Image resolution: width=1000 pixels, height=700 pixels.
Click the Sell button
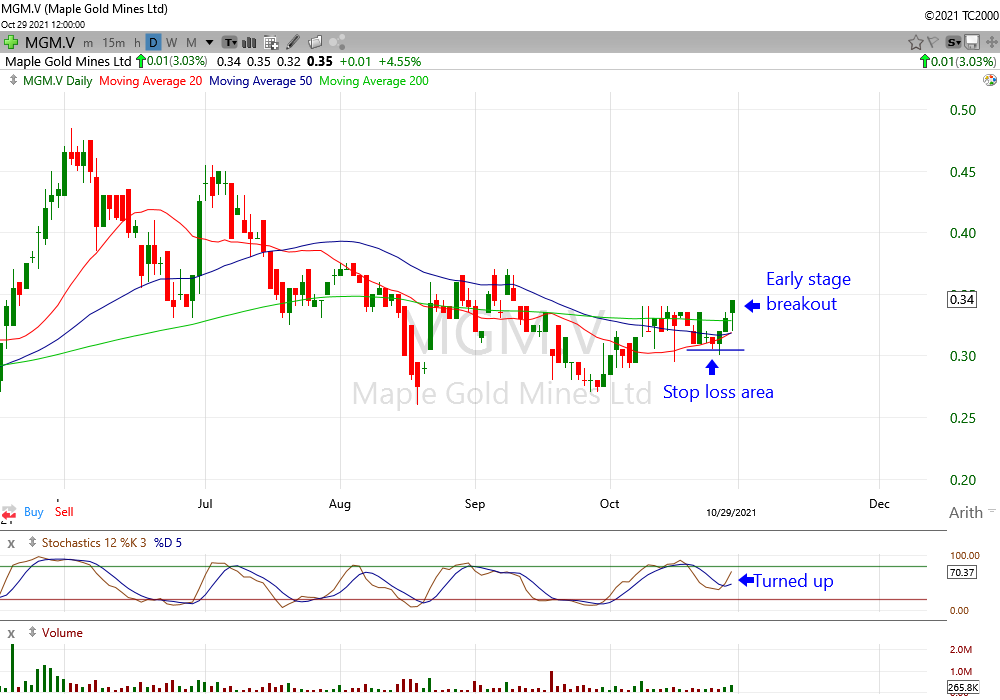[x=64, y=512]
